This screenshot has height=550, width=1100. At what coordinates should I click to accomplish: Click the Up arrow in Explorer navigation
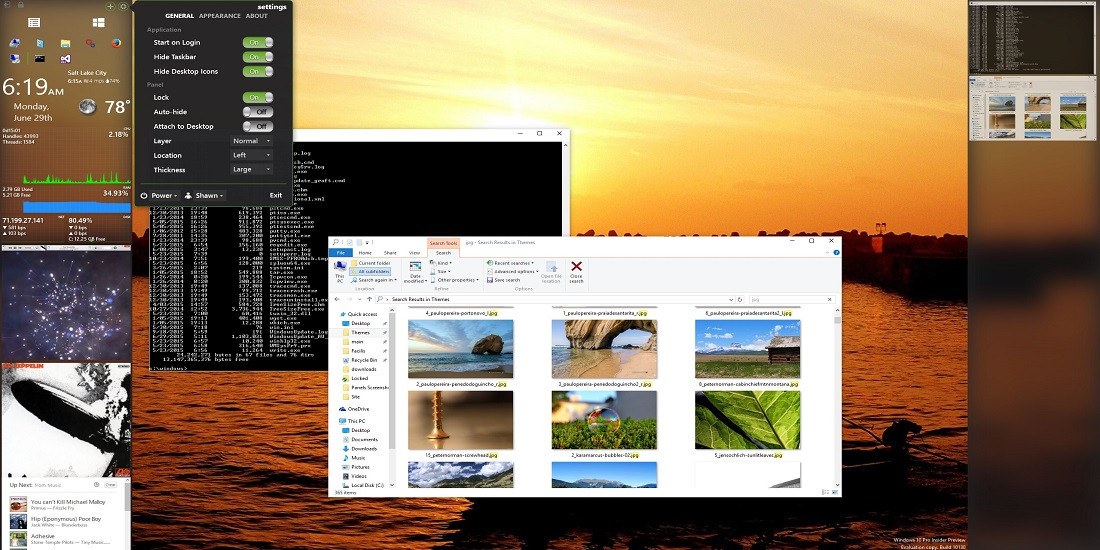pos(370,300)
